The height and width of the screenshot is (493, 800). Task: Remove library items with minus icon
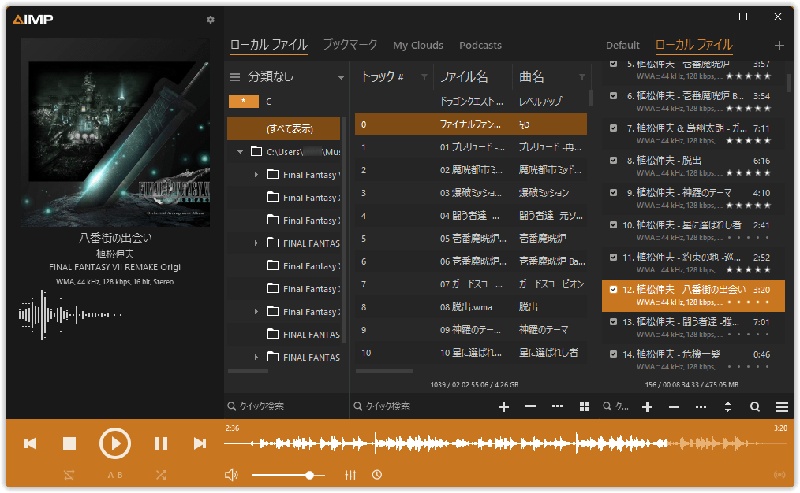pyautogui.click(x=531, y=407)
